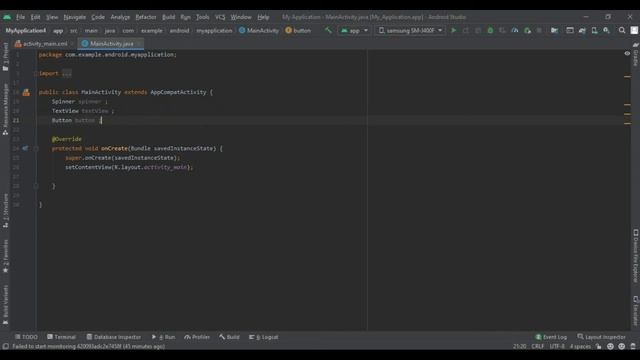Image resolution: width=640 pixels, height=360 pixels.
Task: Open the Database Inspector tool window
Action: click(x=113, y=337)
